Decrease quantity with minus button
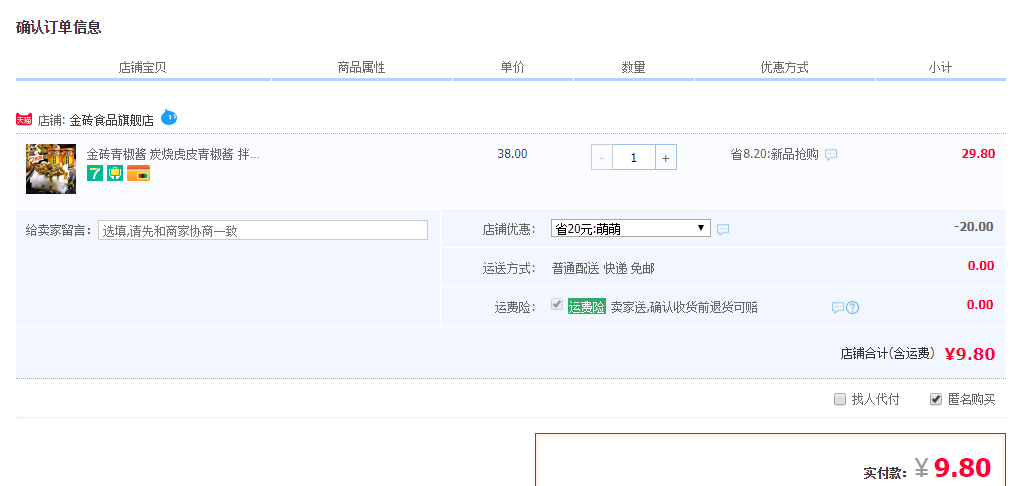This screenshot has height=486, width=1012. pos(602,157)
